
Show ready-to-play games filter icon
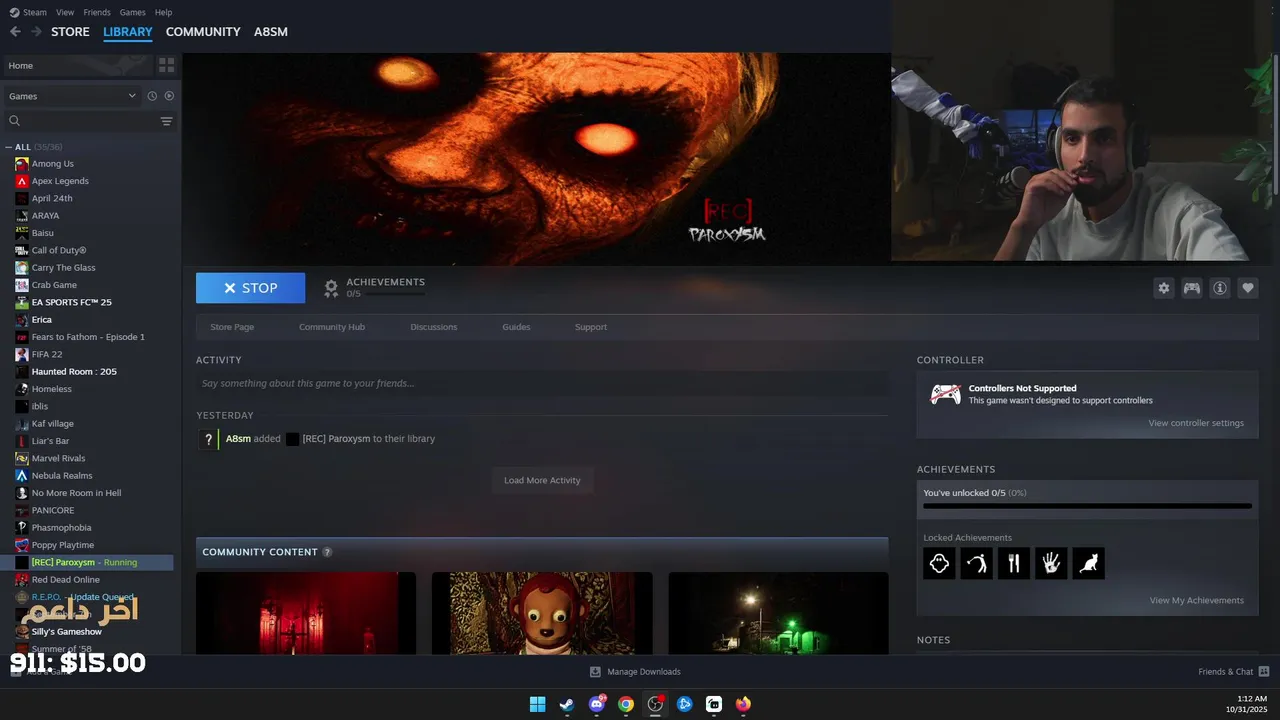(169, 96)
